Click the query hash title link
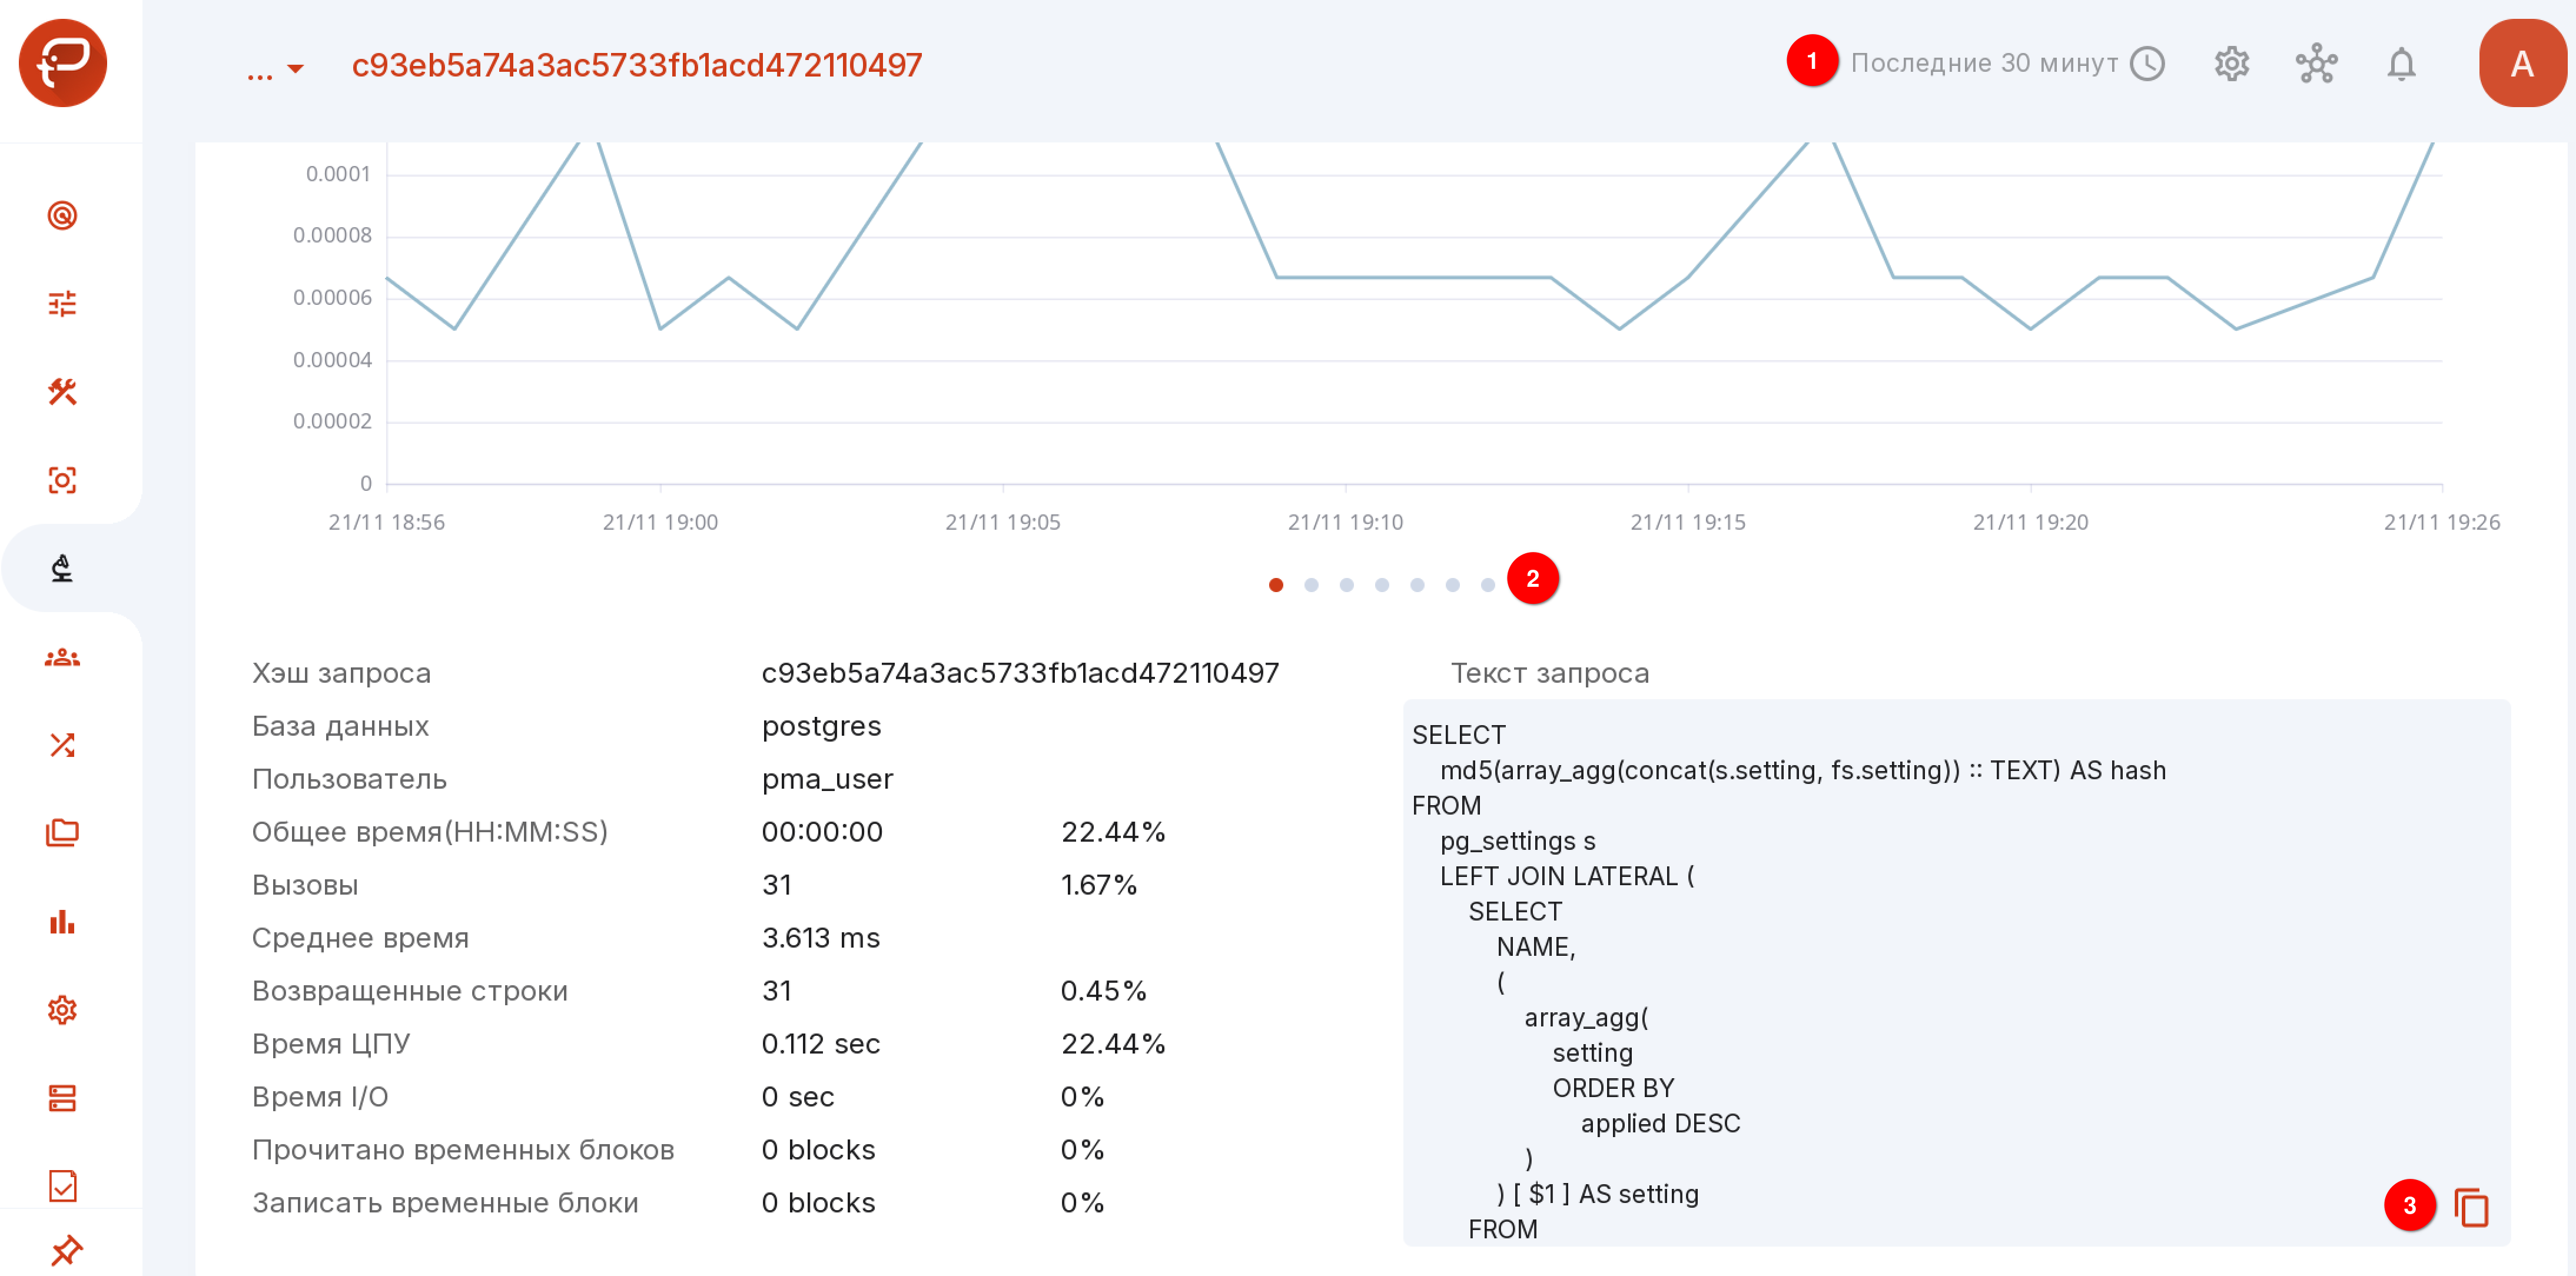The image size is (2576, 1276). tap(637, 65)
